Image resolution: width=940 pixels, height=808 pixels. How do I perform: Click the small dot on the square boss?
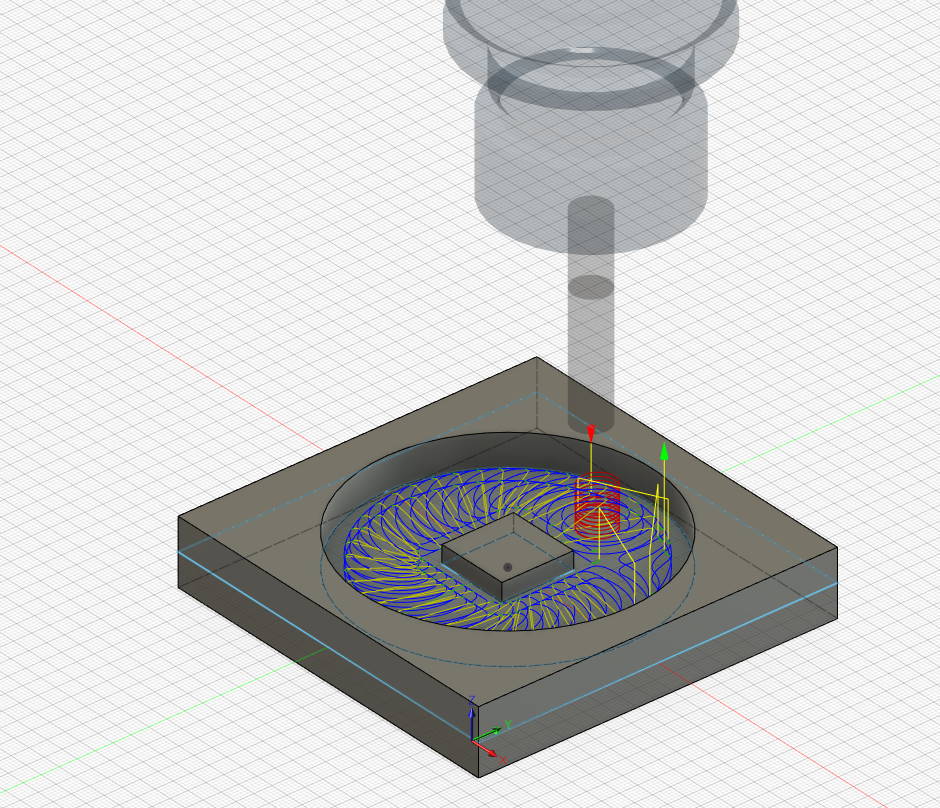pos(508,567)
